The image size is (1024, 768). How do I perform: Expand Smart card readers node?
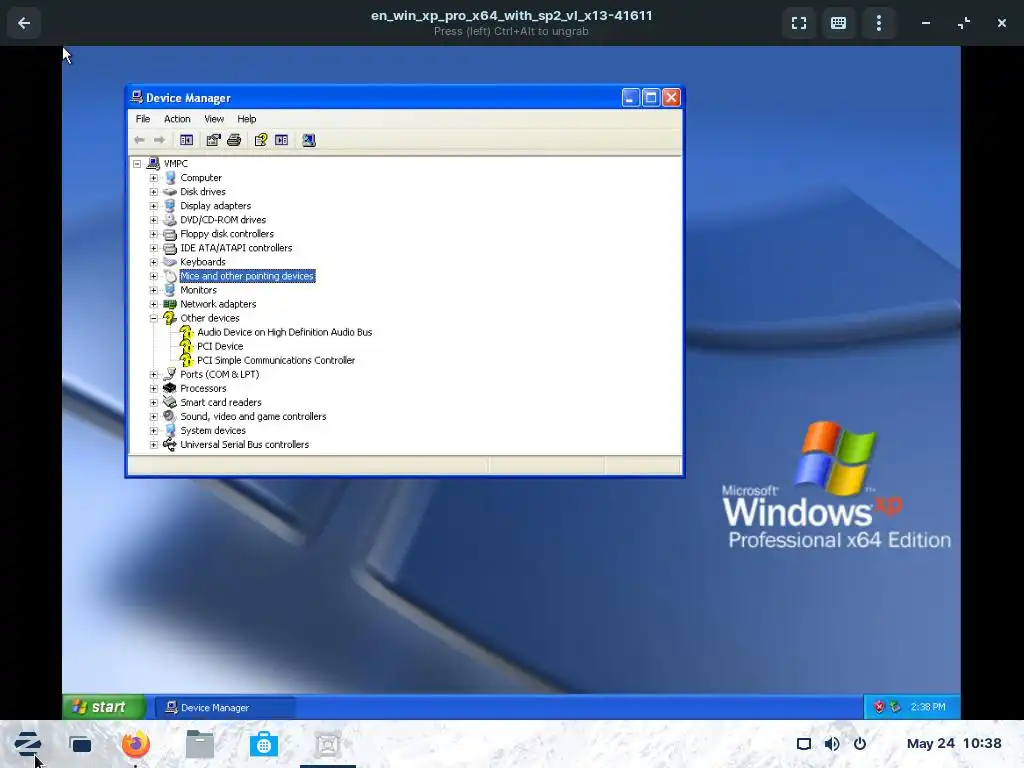coord(153,402)
